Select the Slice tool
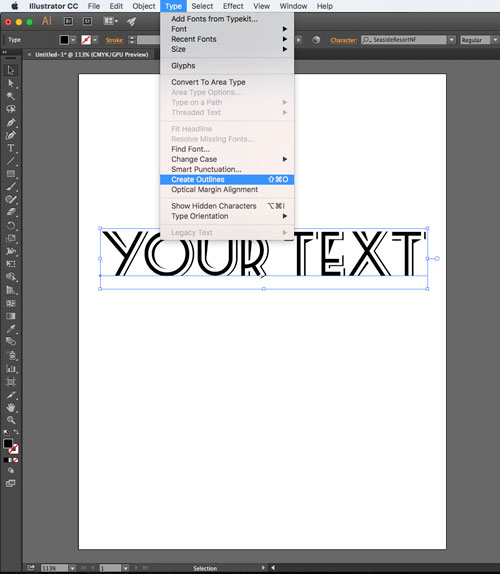500x574 pixels. pos(11,395)
